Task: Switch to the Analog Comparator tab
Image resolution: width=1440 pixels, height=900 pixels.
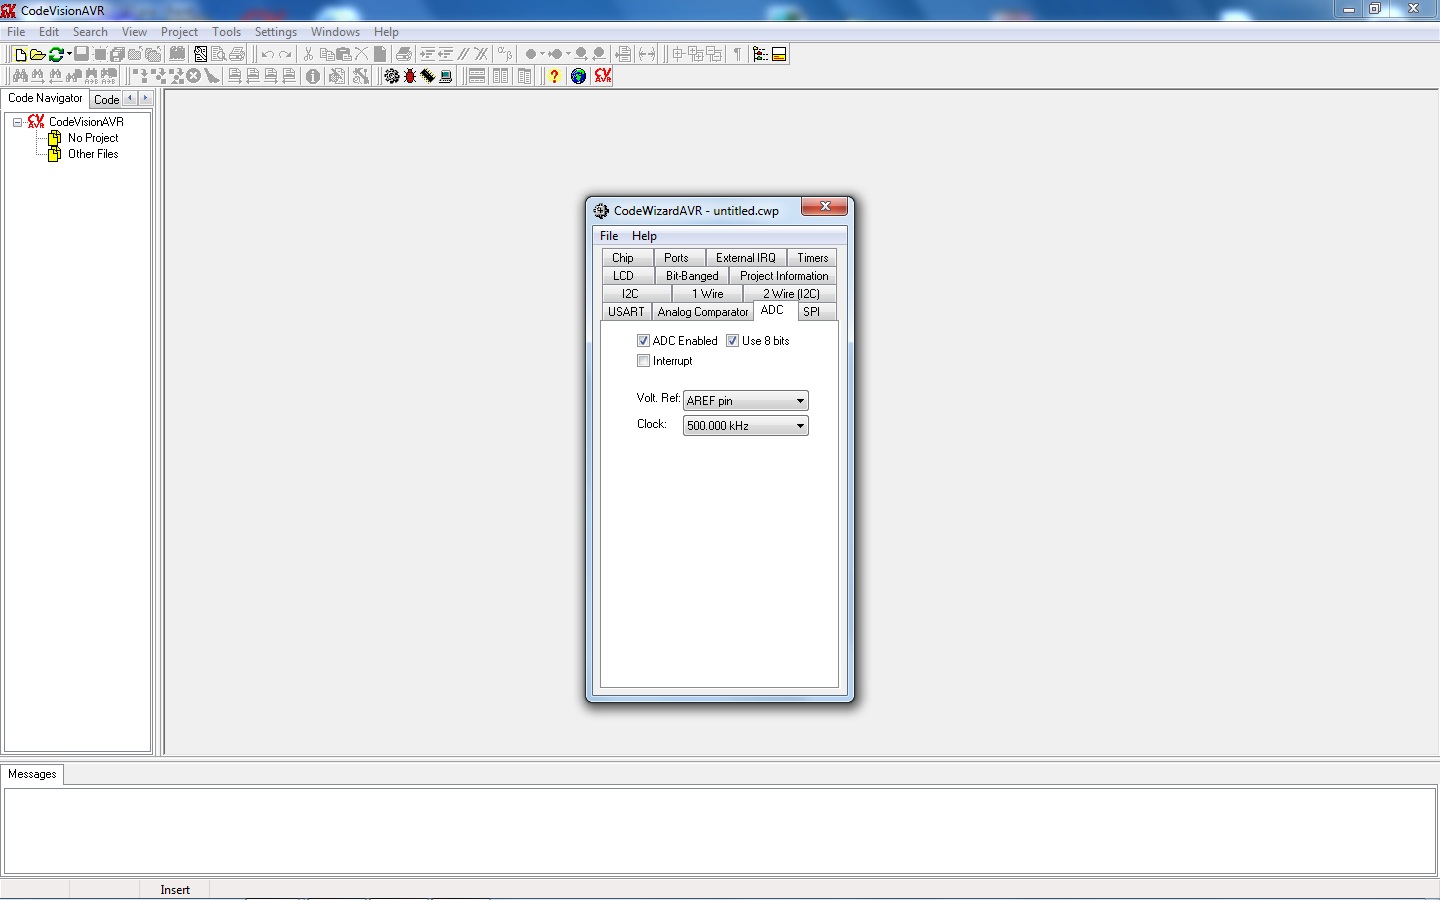Action: tap(703, 312)
